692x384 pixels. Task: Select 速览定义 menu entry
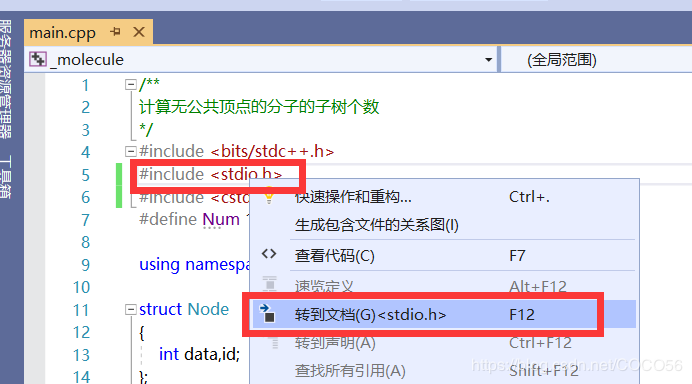click(445, 286)
